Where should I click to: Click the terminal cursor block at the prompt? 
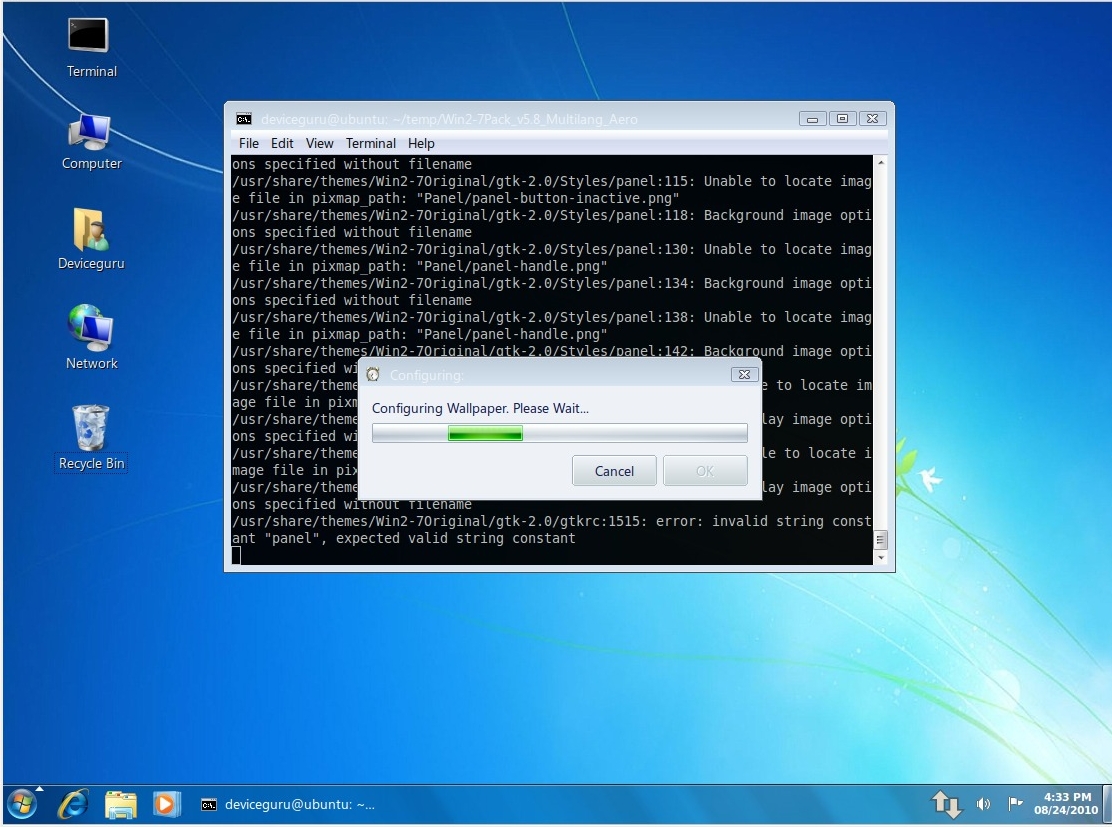point(236,555)
